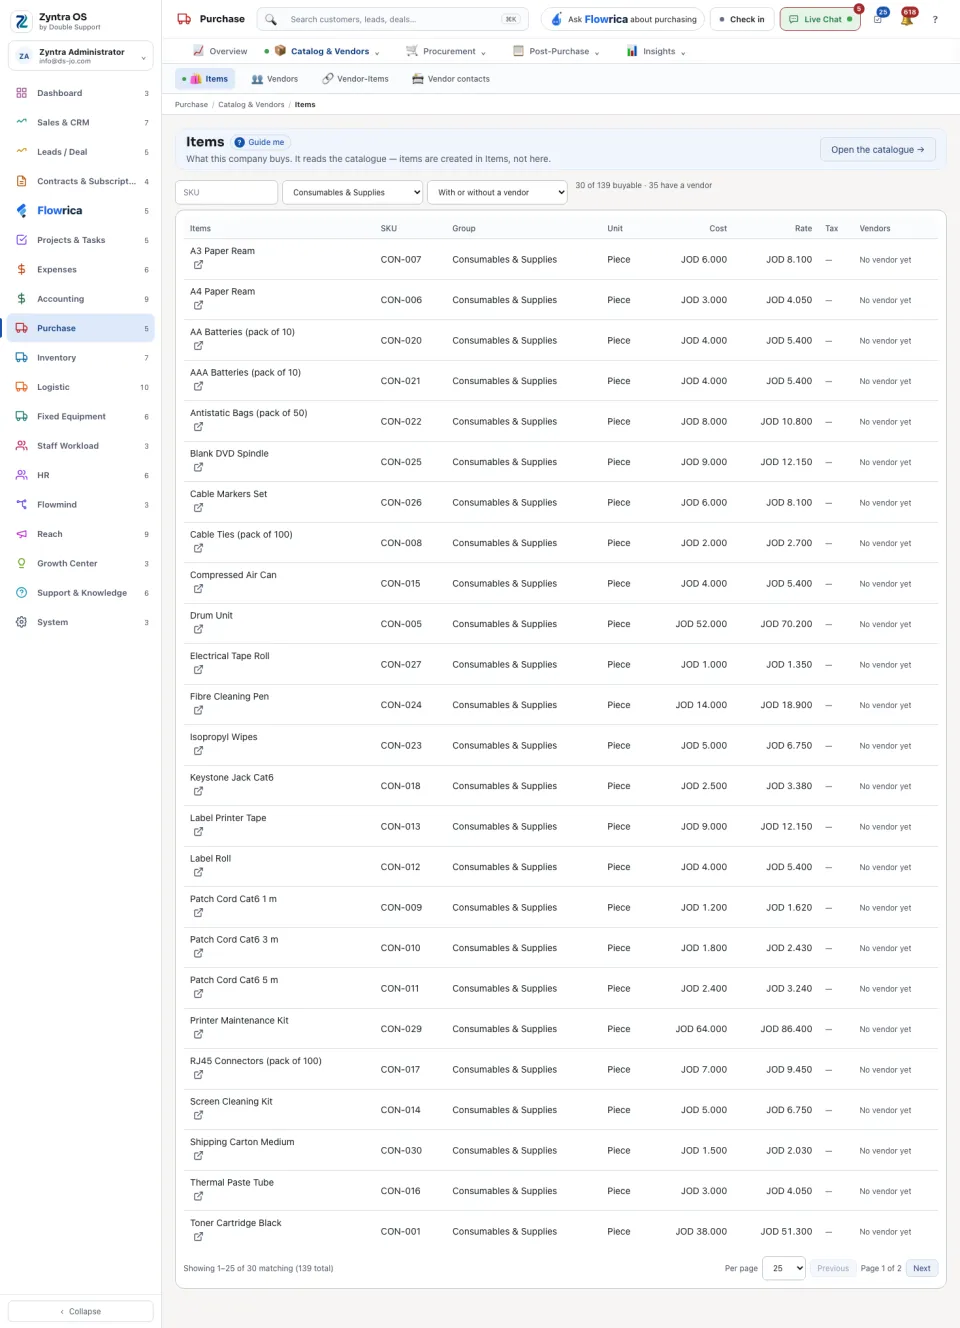
Task: Expand the Zyntra Administrator account switcher
Action: (x=81, y=56)
